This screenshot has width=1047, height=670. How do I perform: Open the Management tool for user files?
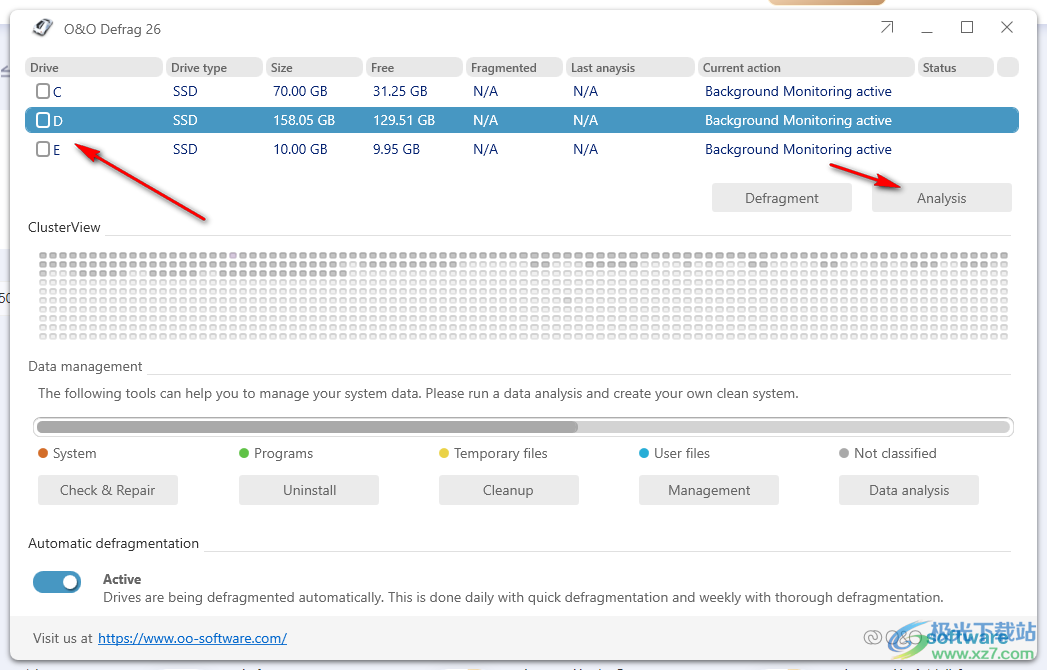click(708, 490)
